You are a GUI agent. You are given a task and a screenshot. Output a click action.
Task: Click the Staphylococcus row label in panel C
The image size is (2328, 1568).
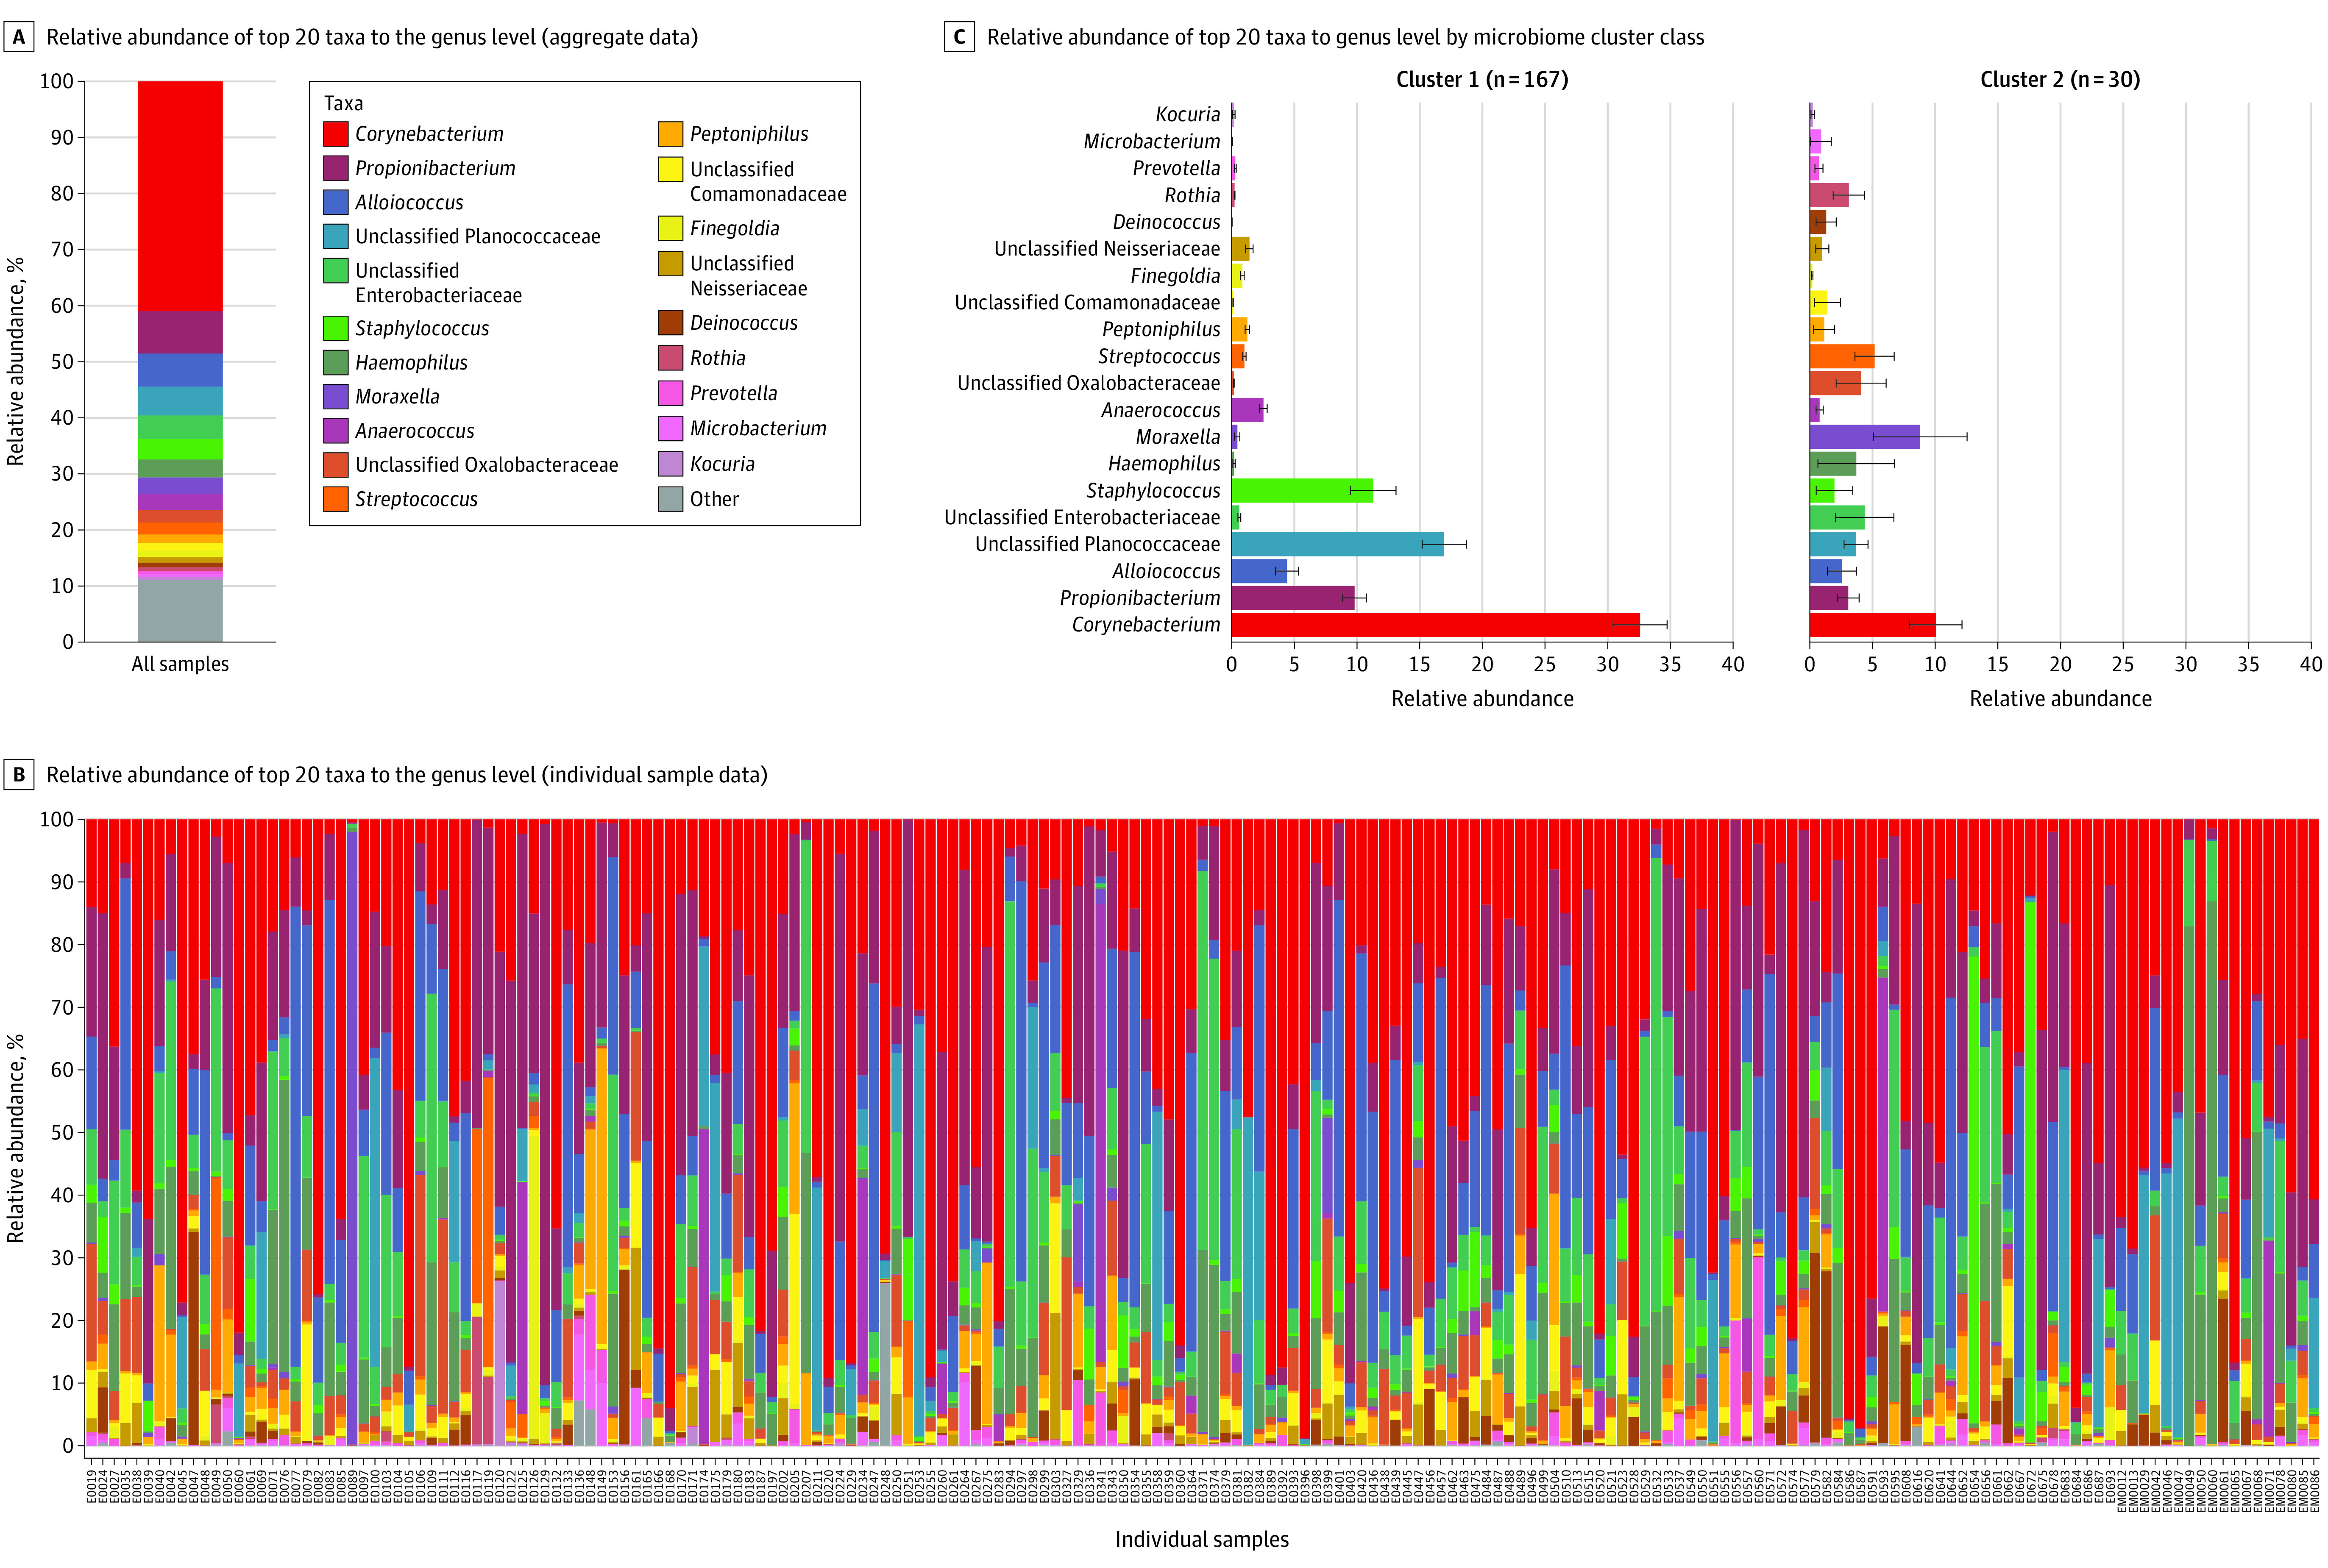pyautogui.click(x=1154, y=491)
